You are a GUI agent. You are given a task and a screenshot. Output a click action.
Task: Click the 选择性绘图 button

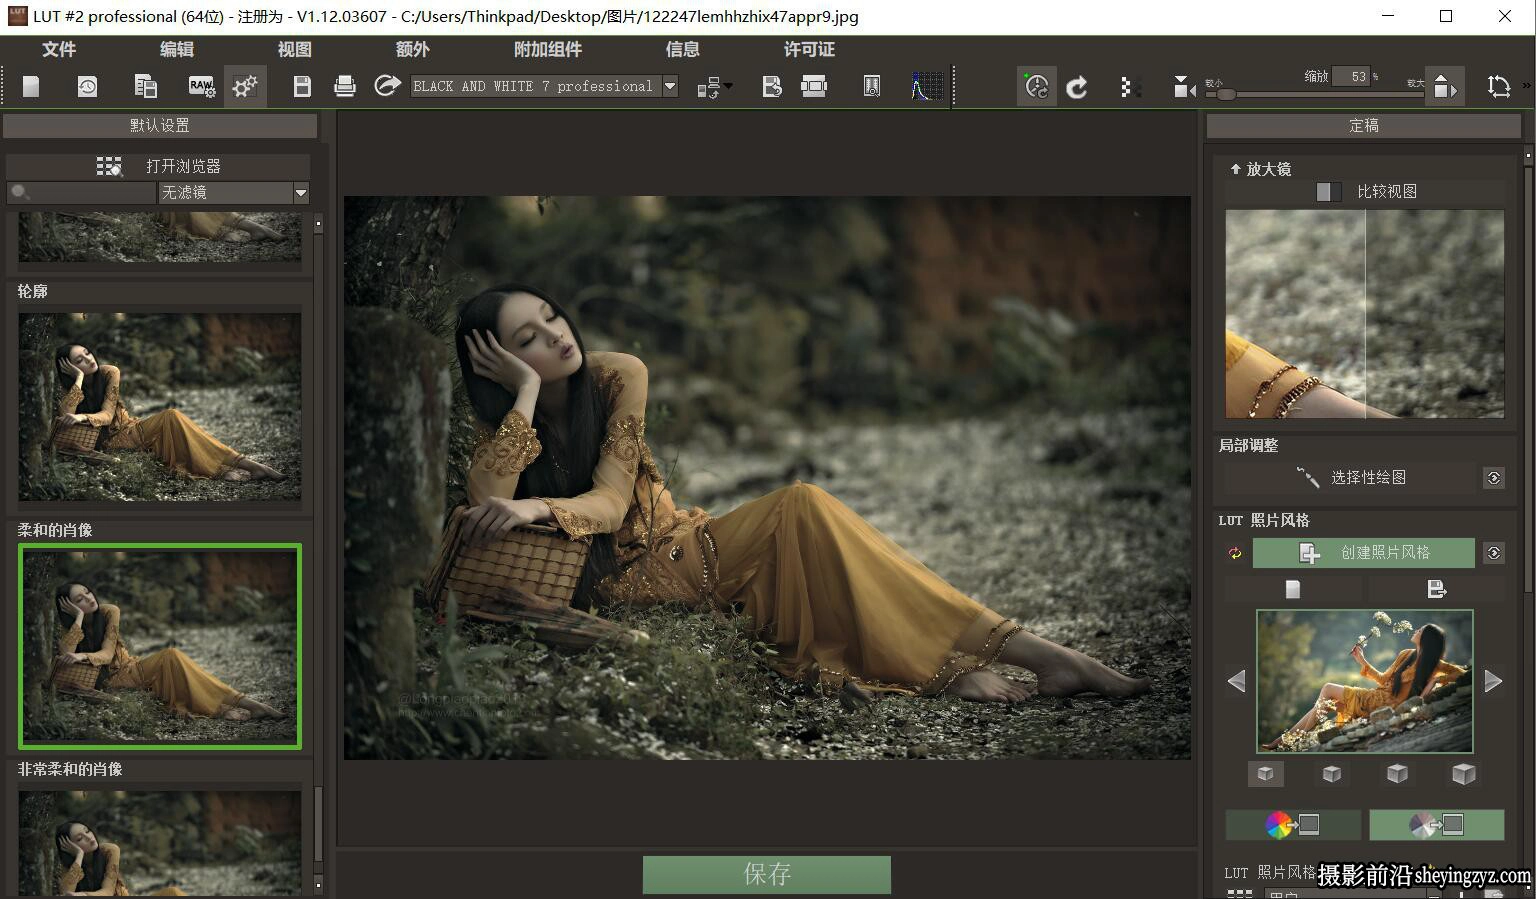[x=1351, y=477]
